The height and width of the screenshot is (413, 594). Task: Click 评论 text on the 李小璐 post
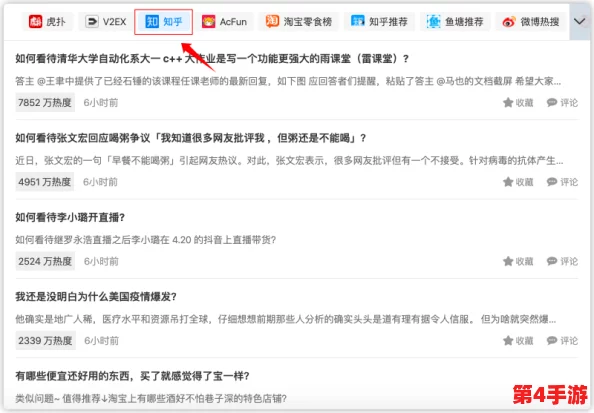pyautogui.click(x=569, y=261)
